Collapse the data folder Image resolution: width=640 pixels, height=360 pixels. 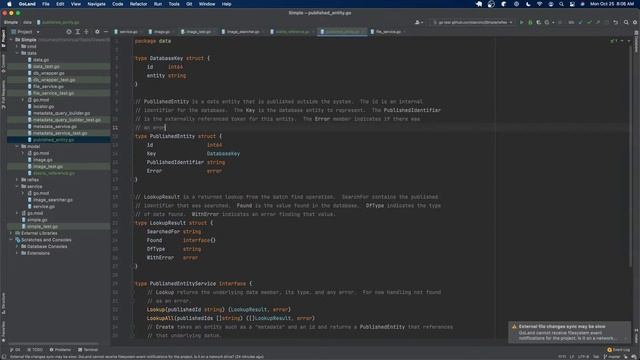17,53
